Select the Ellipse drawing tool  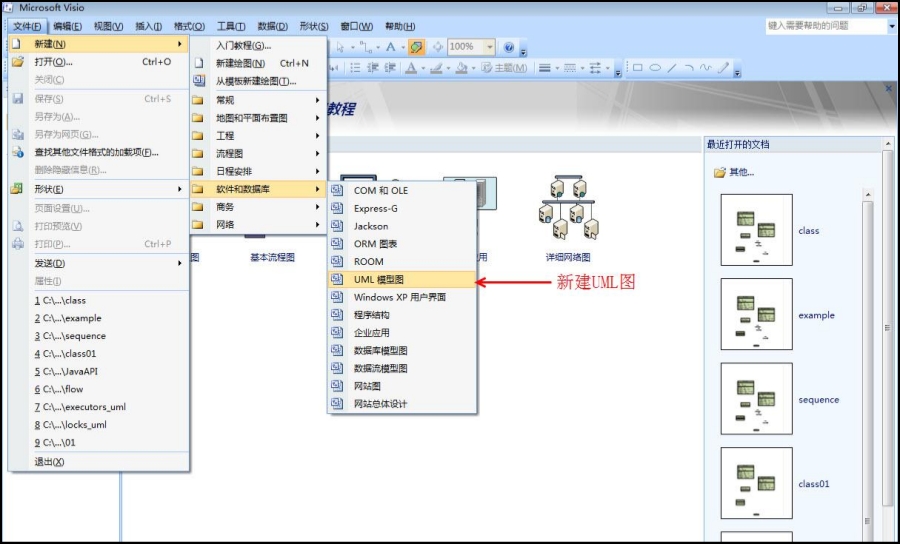pyautogui.click(x=654, y=68)
